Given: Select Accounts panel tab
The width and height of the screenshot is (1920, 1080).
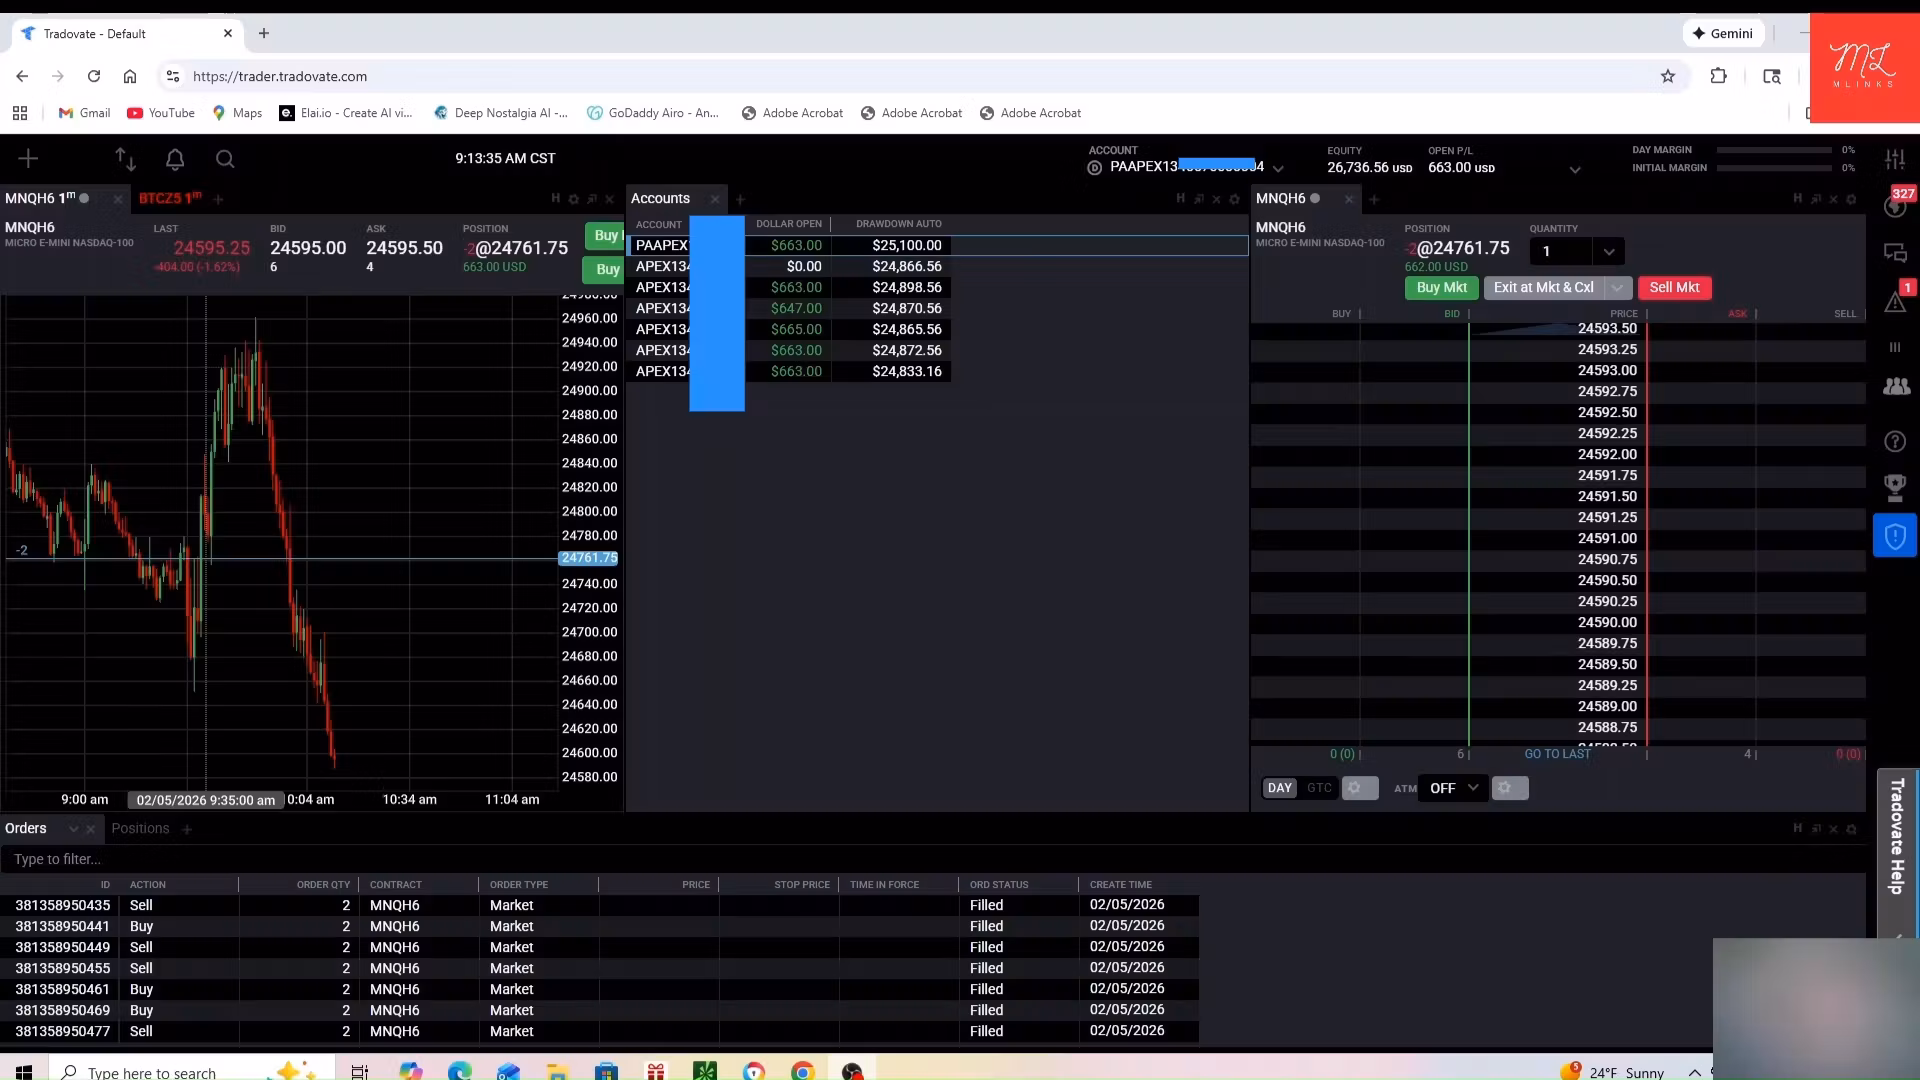Looking at the screenshot, I should click(660, 198).
